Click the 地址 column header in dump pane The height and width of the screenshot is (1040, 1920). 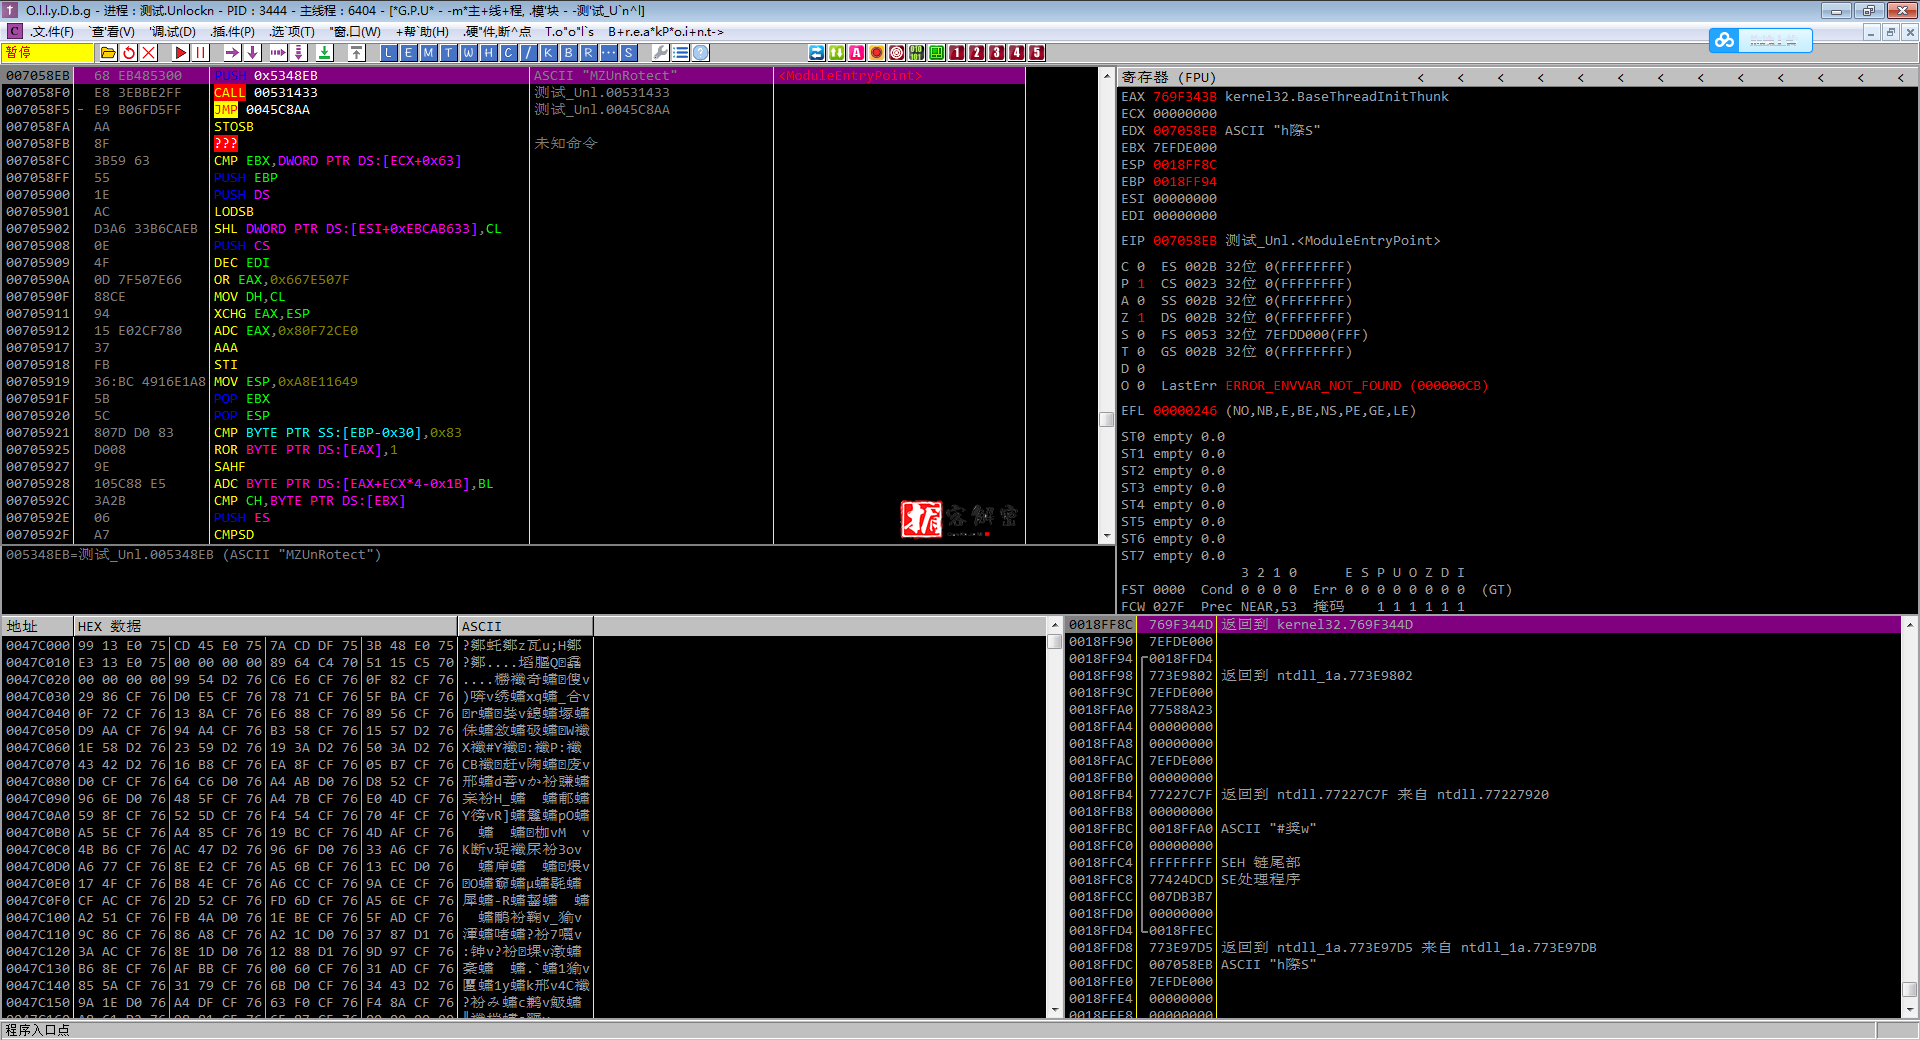coord(37,626)
